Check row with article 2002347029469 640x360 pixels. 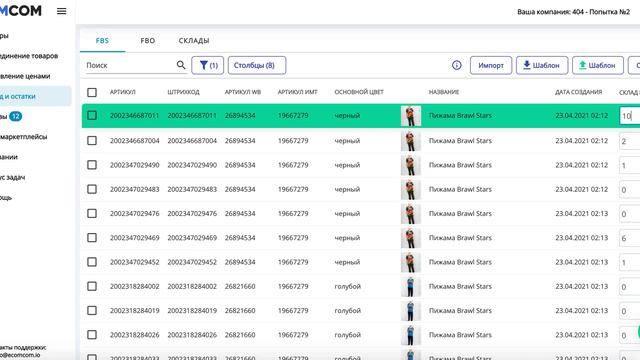92,238
